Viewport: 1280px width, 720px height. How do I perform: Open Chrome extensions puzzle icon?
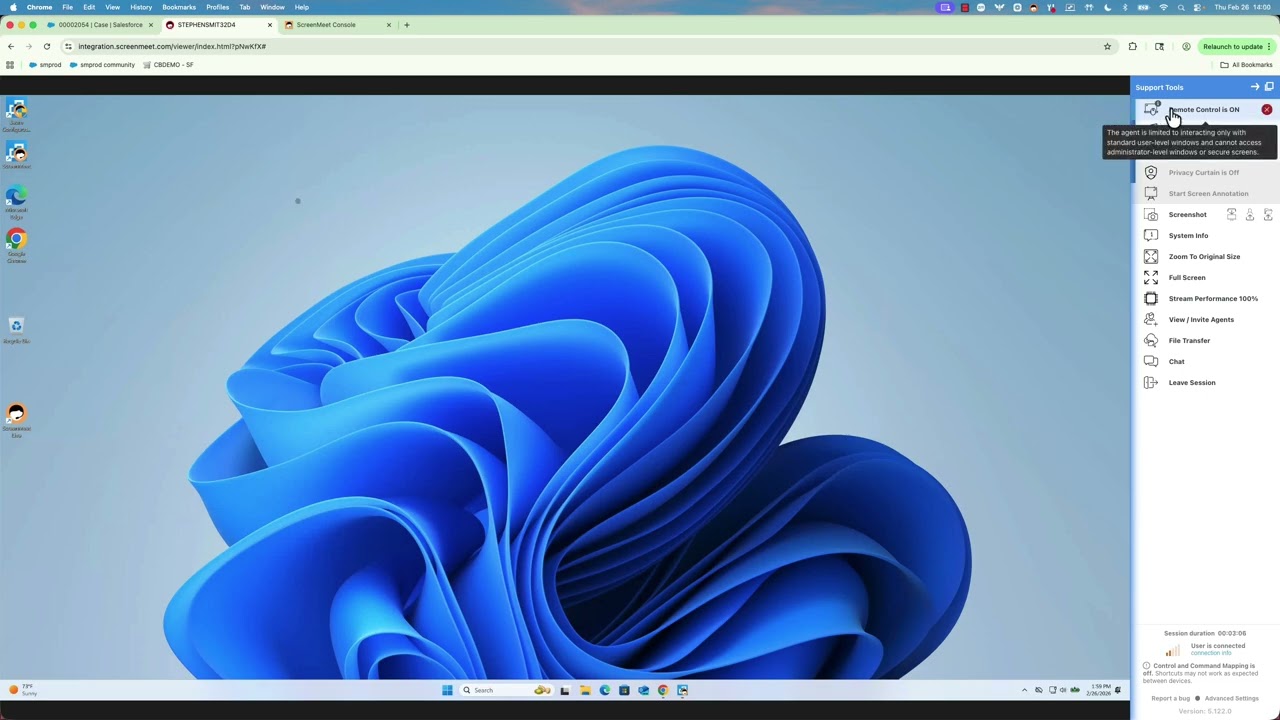[1133, 46]
